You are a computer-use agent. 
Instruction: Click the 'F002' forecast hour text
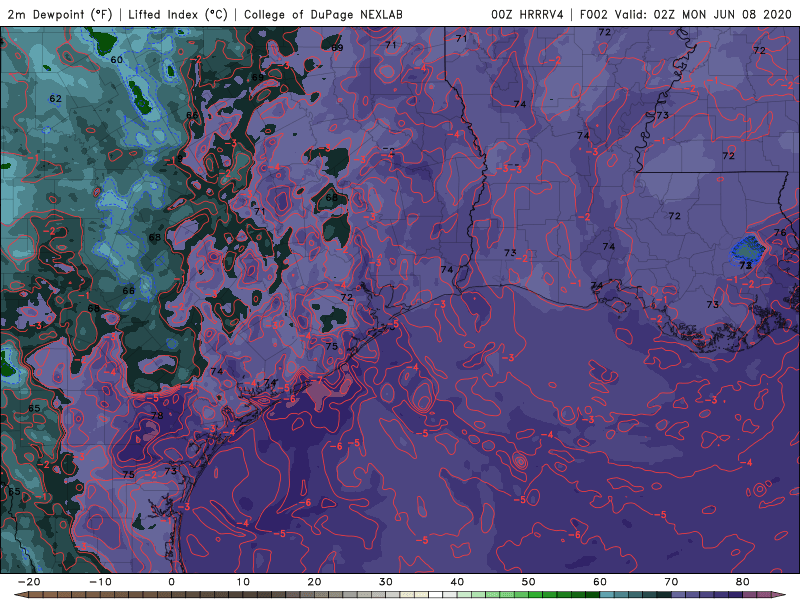[x=594, y=14]
